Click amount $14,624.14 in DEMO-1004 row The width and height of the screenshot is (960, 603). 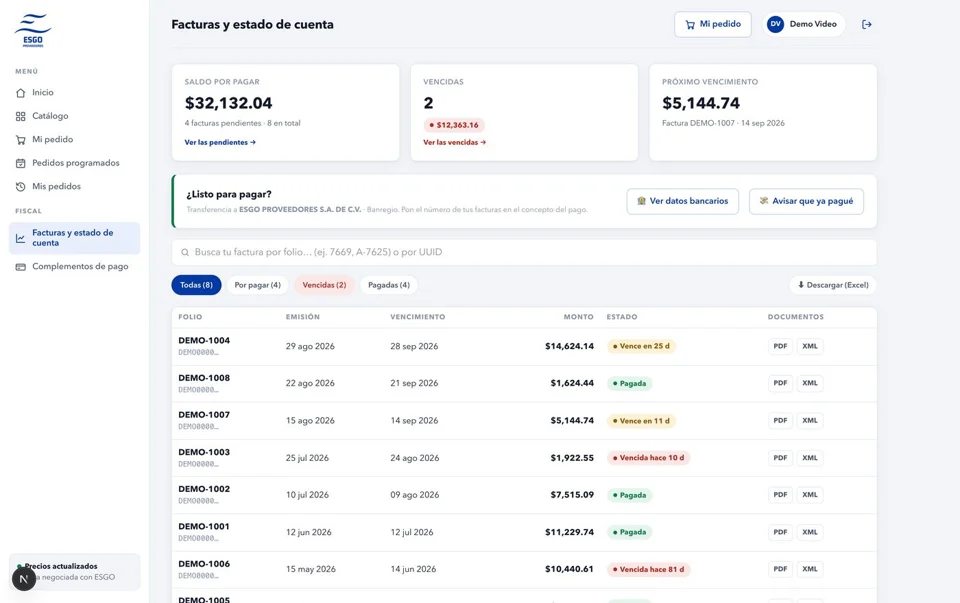tap(569, 346)
